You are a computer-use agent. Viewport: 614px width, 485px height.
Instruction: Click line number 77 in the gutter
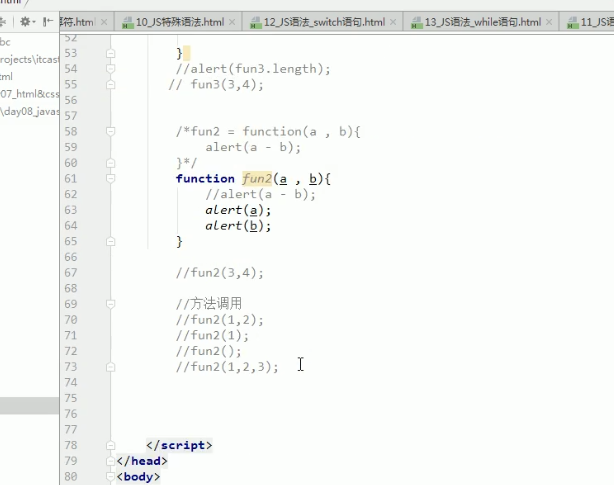[71, 429]
